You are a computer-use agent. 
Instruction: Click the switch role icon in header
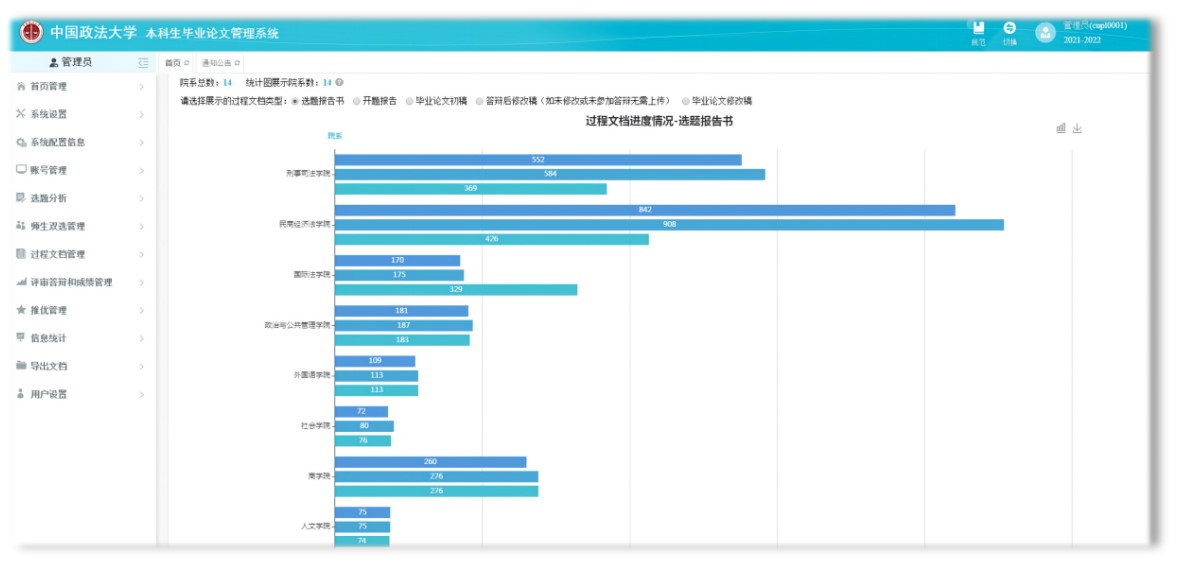(x=1009, y=29)
